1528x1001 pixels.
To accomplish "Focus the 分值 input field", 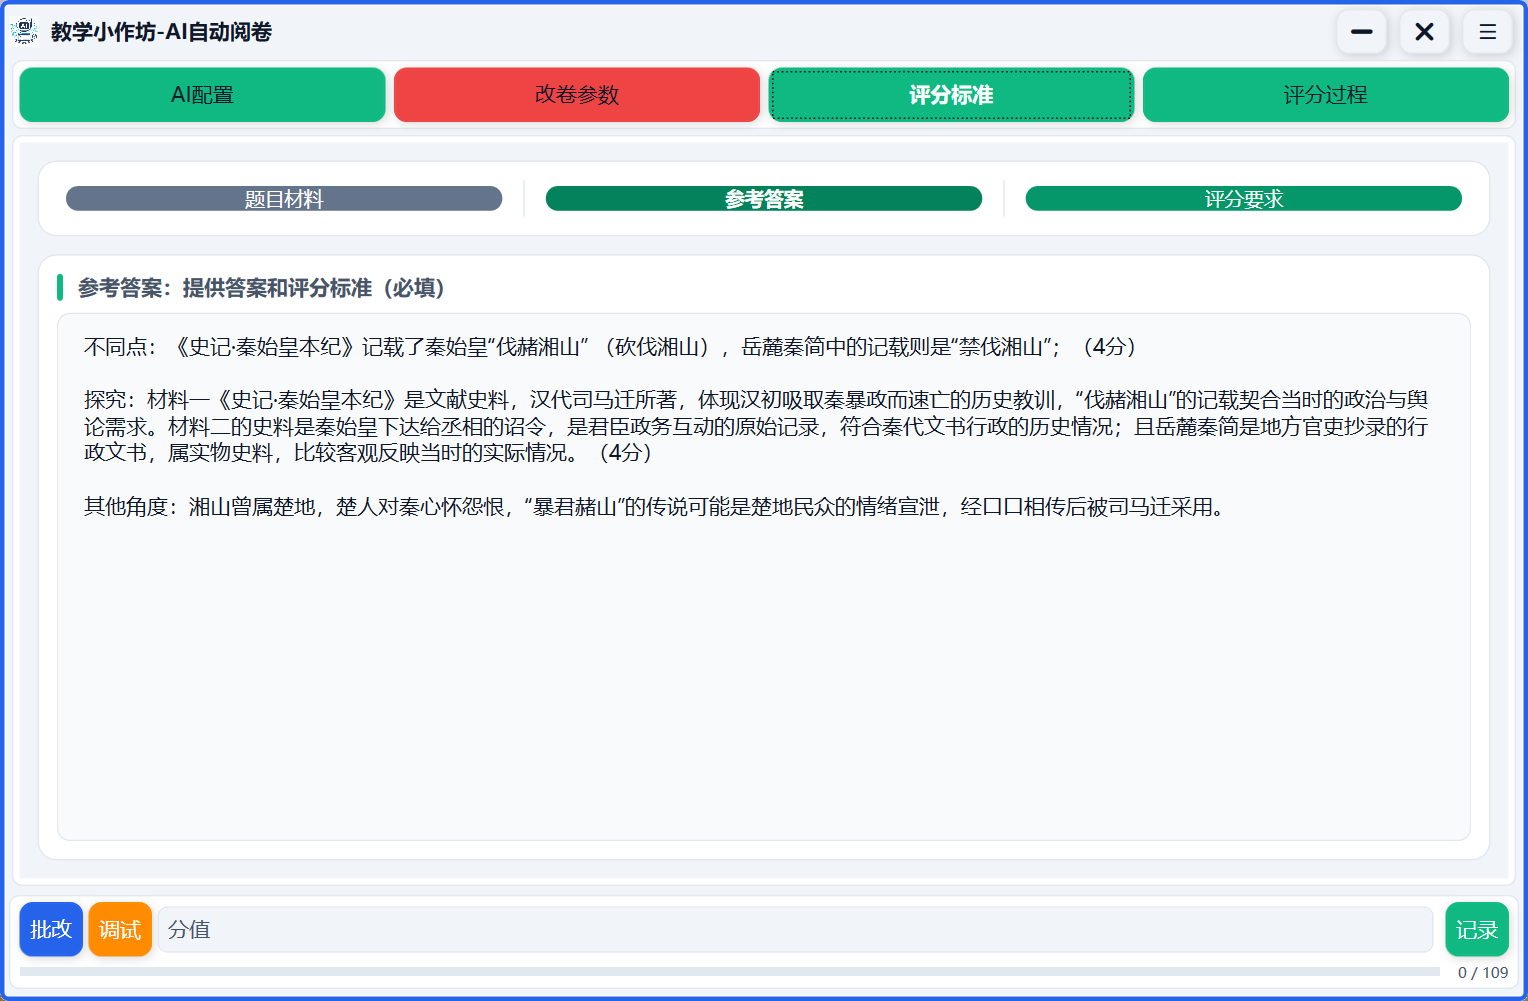I will tap(795, 930).
